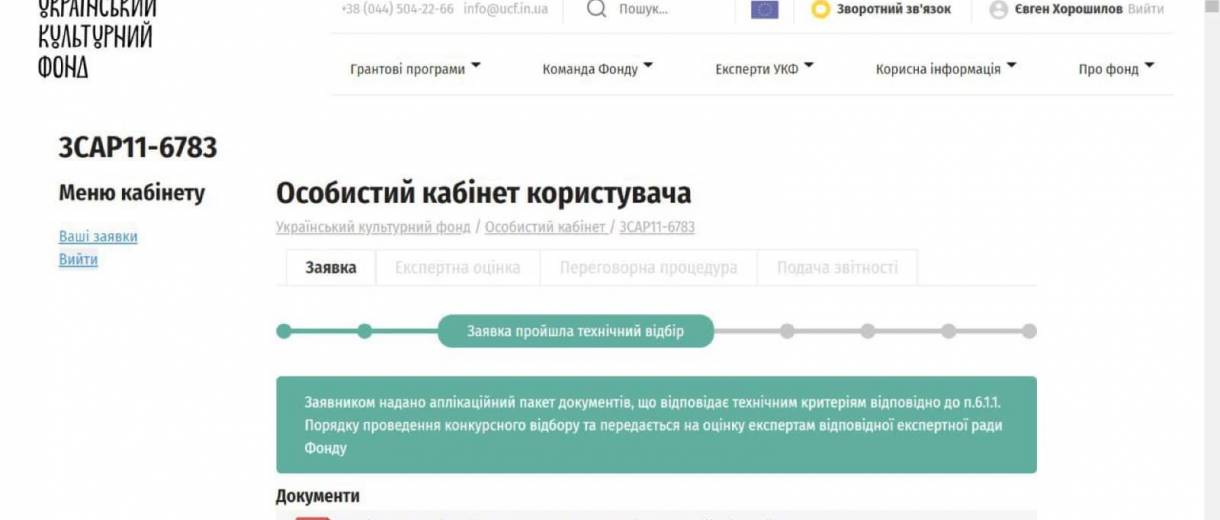
Task: Switch to the Експертна оцінка tab
Action: click(x=458, y=268)
